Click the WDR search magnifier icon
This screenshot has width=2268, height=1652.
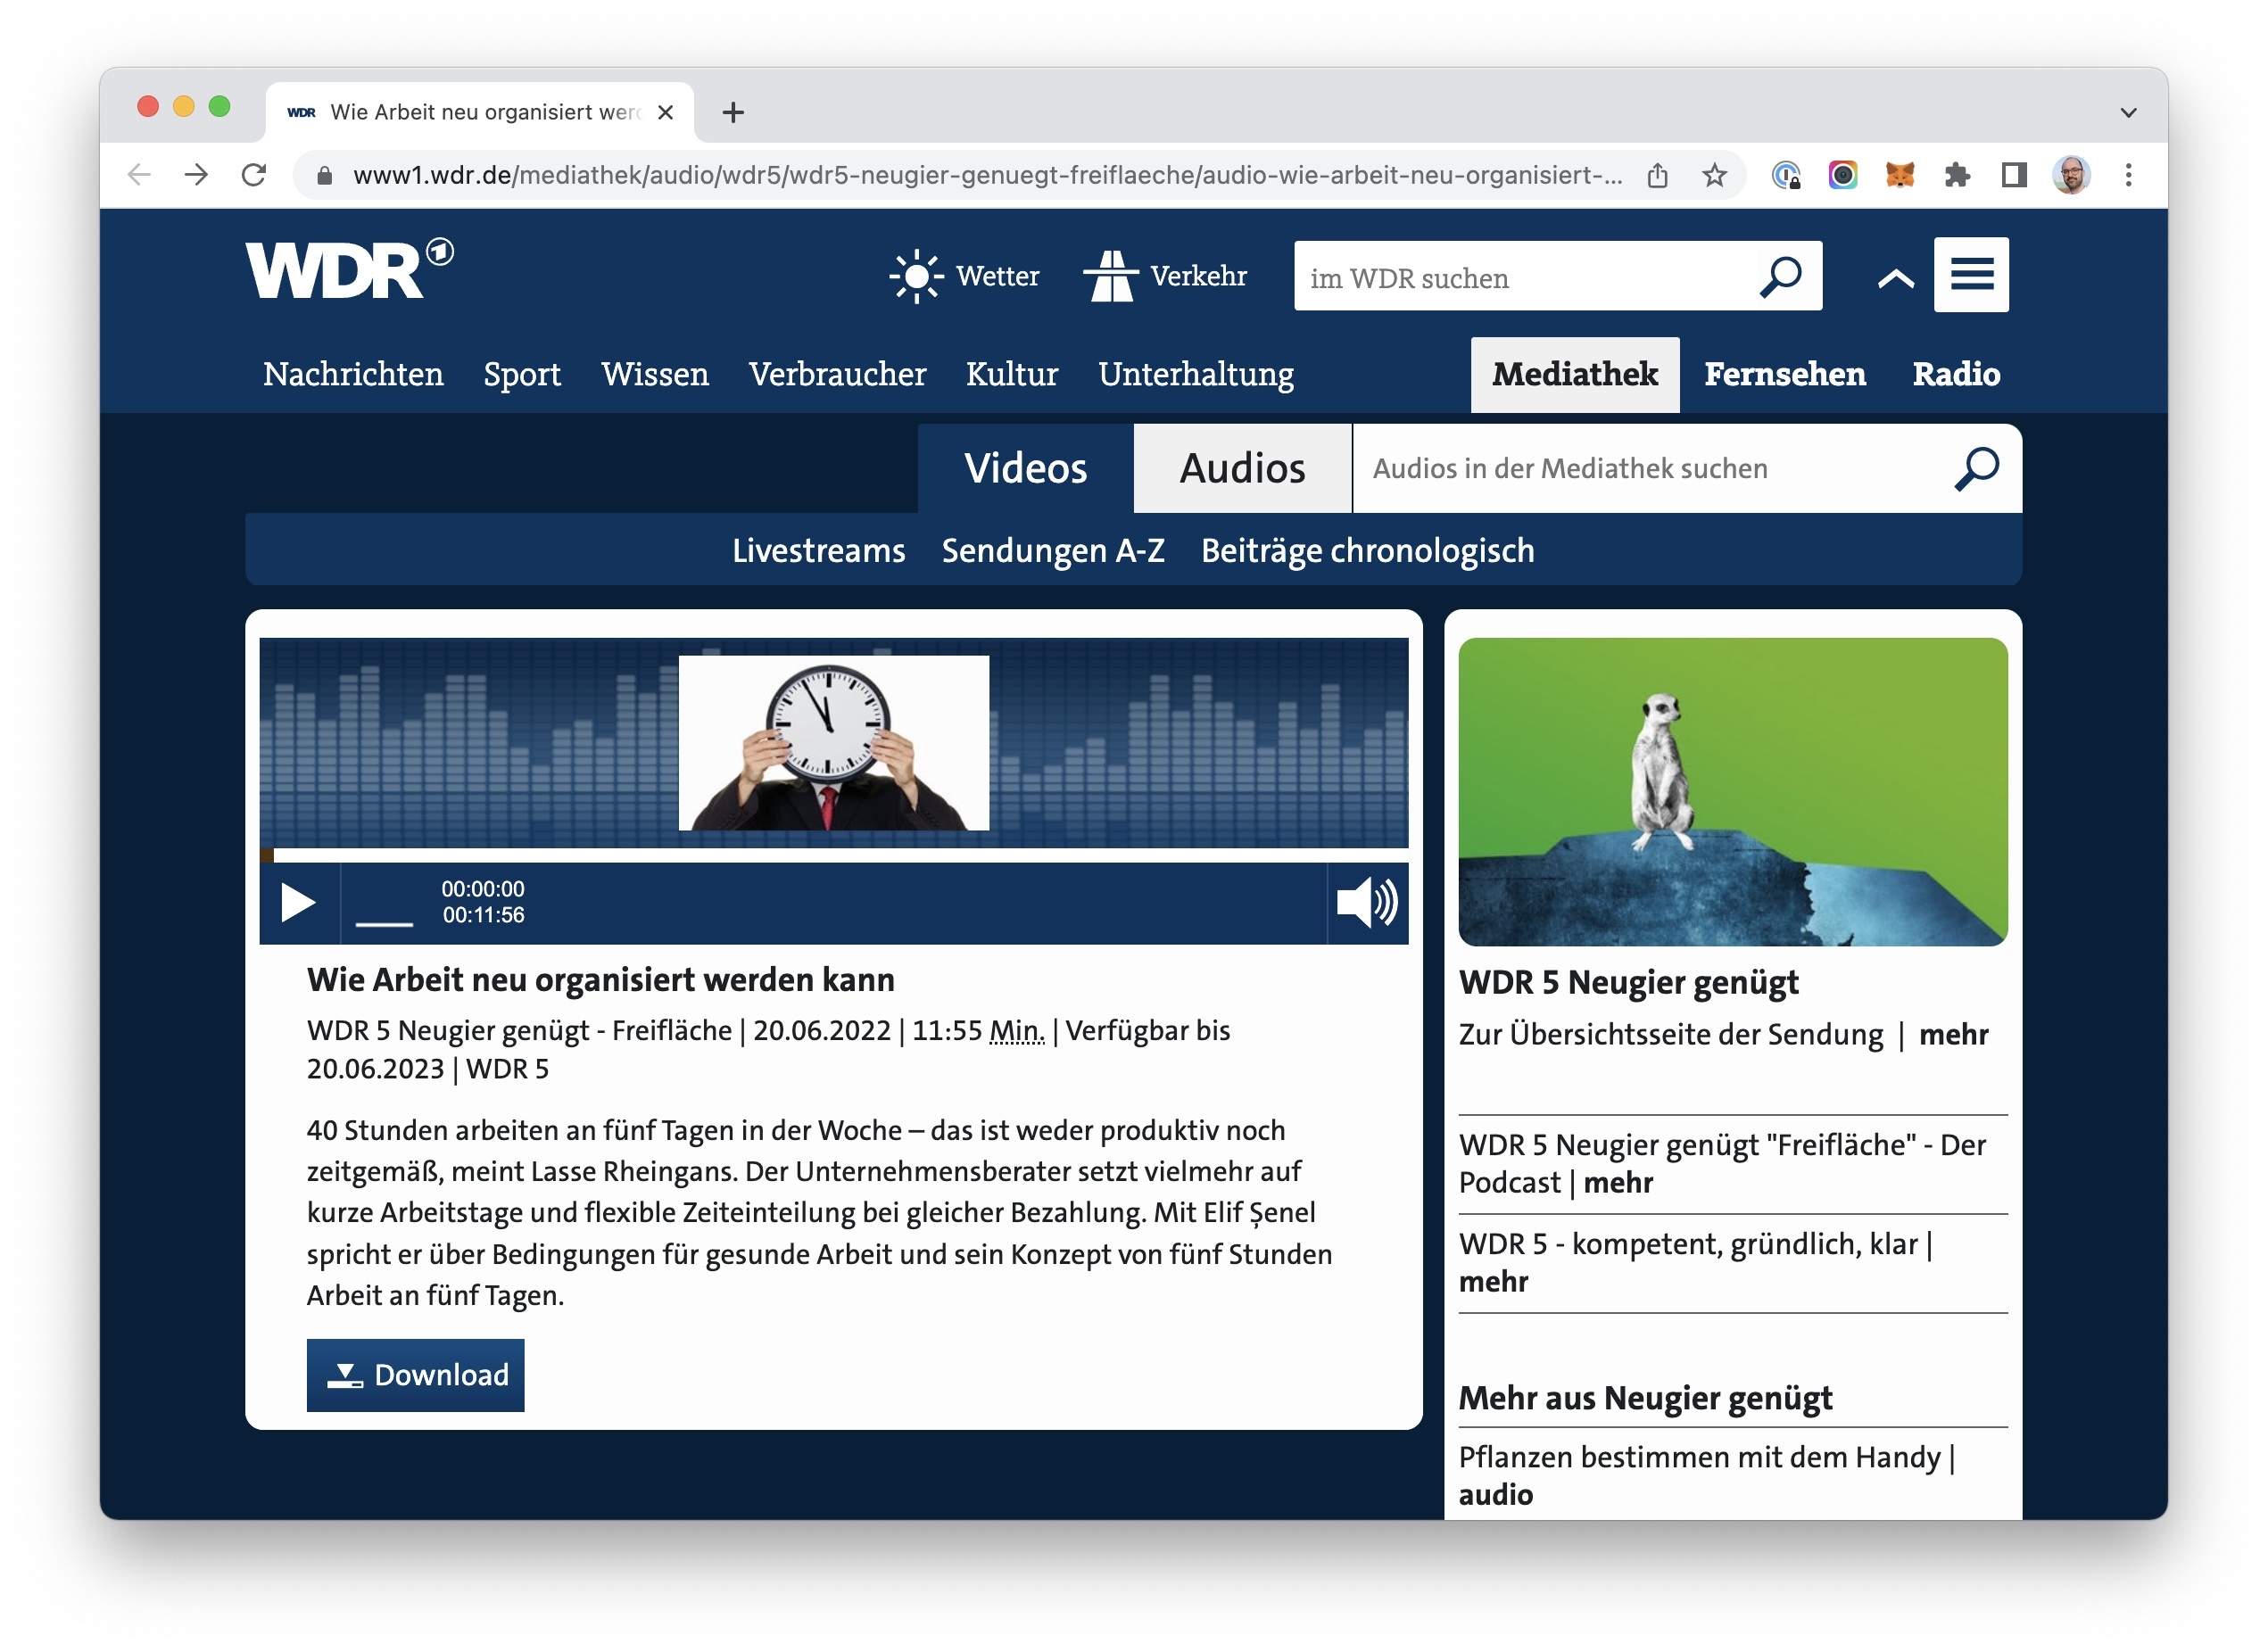tap(1780, 277)
